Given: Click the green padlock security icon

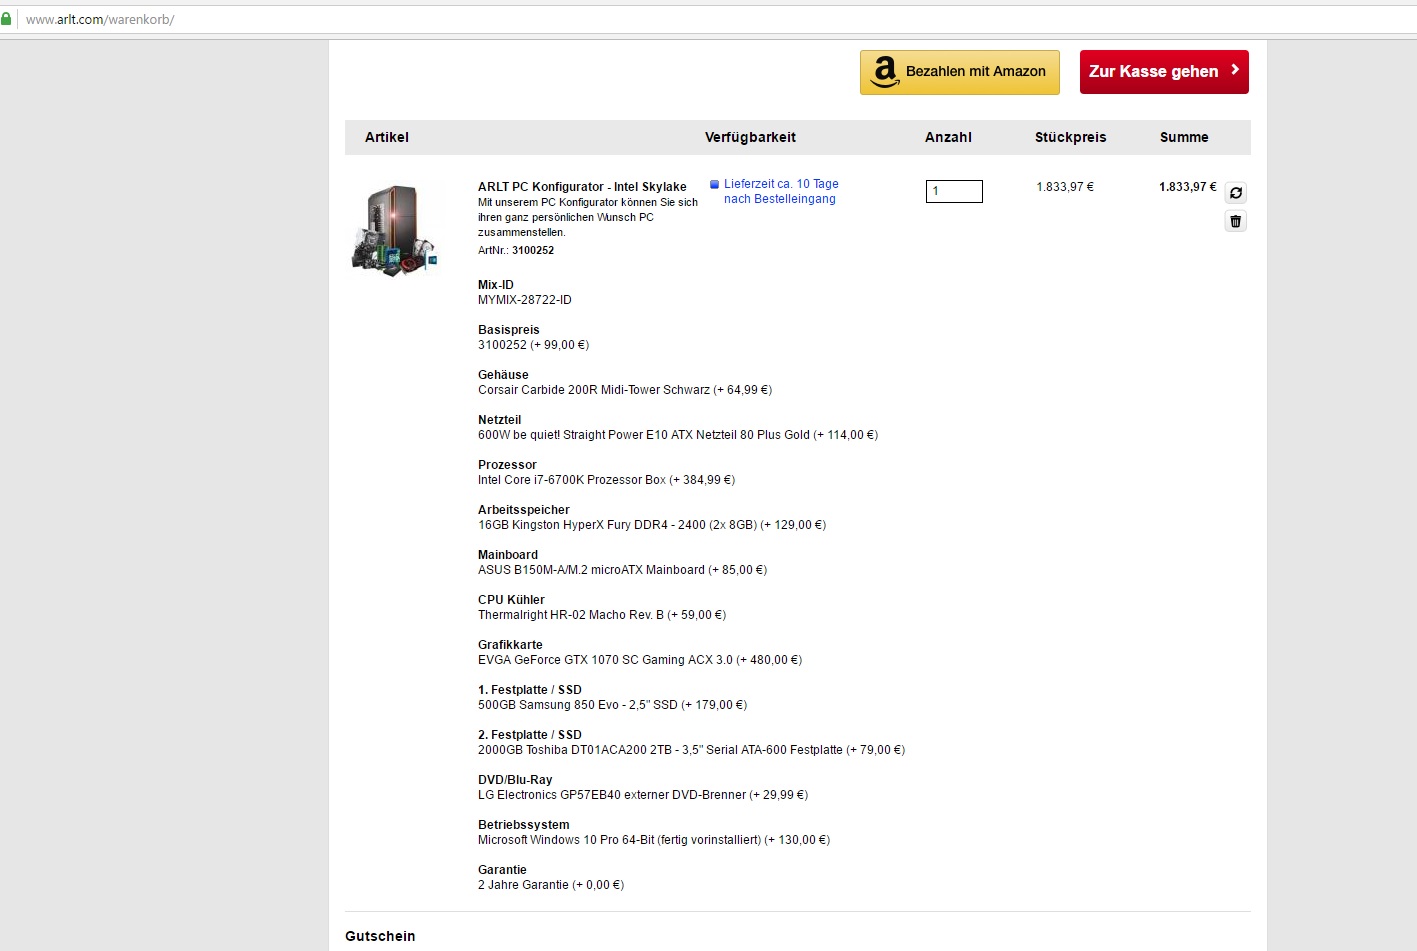Looking at the screenshot, I should 6,19.
